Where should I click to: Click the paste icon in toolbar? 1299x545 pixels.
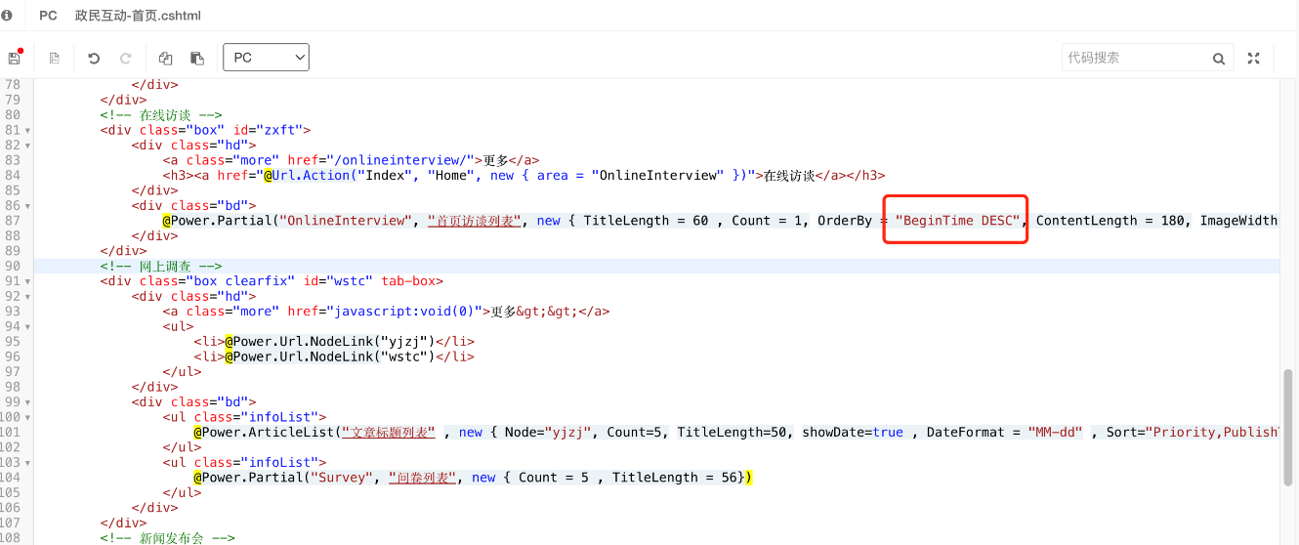[197, 58]
